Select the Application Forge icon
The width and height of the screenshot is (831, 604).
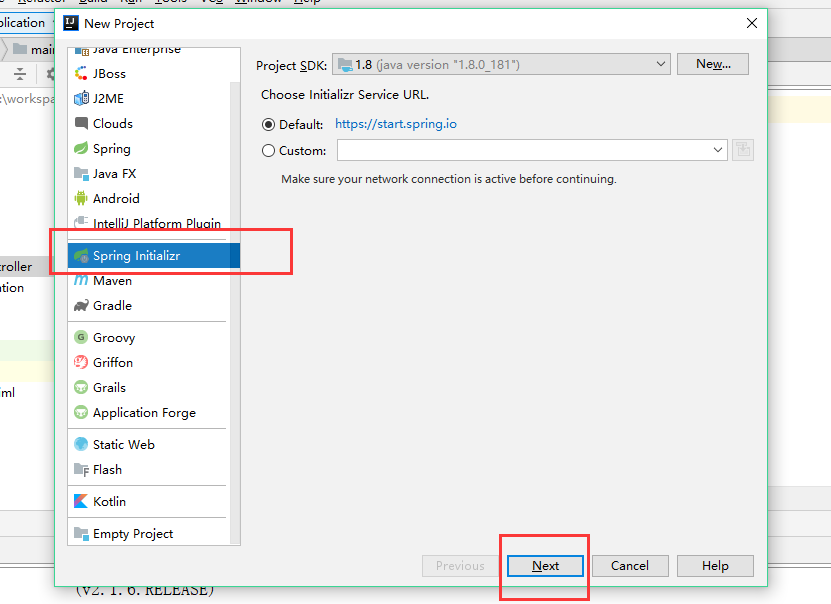(x=81, y=412)
